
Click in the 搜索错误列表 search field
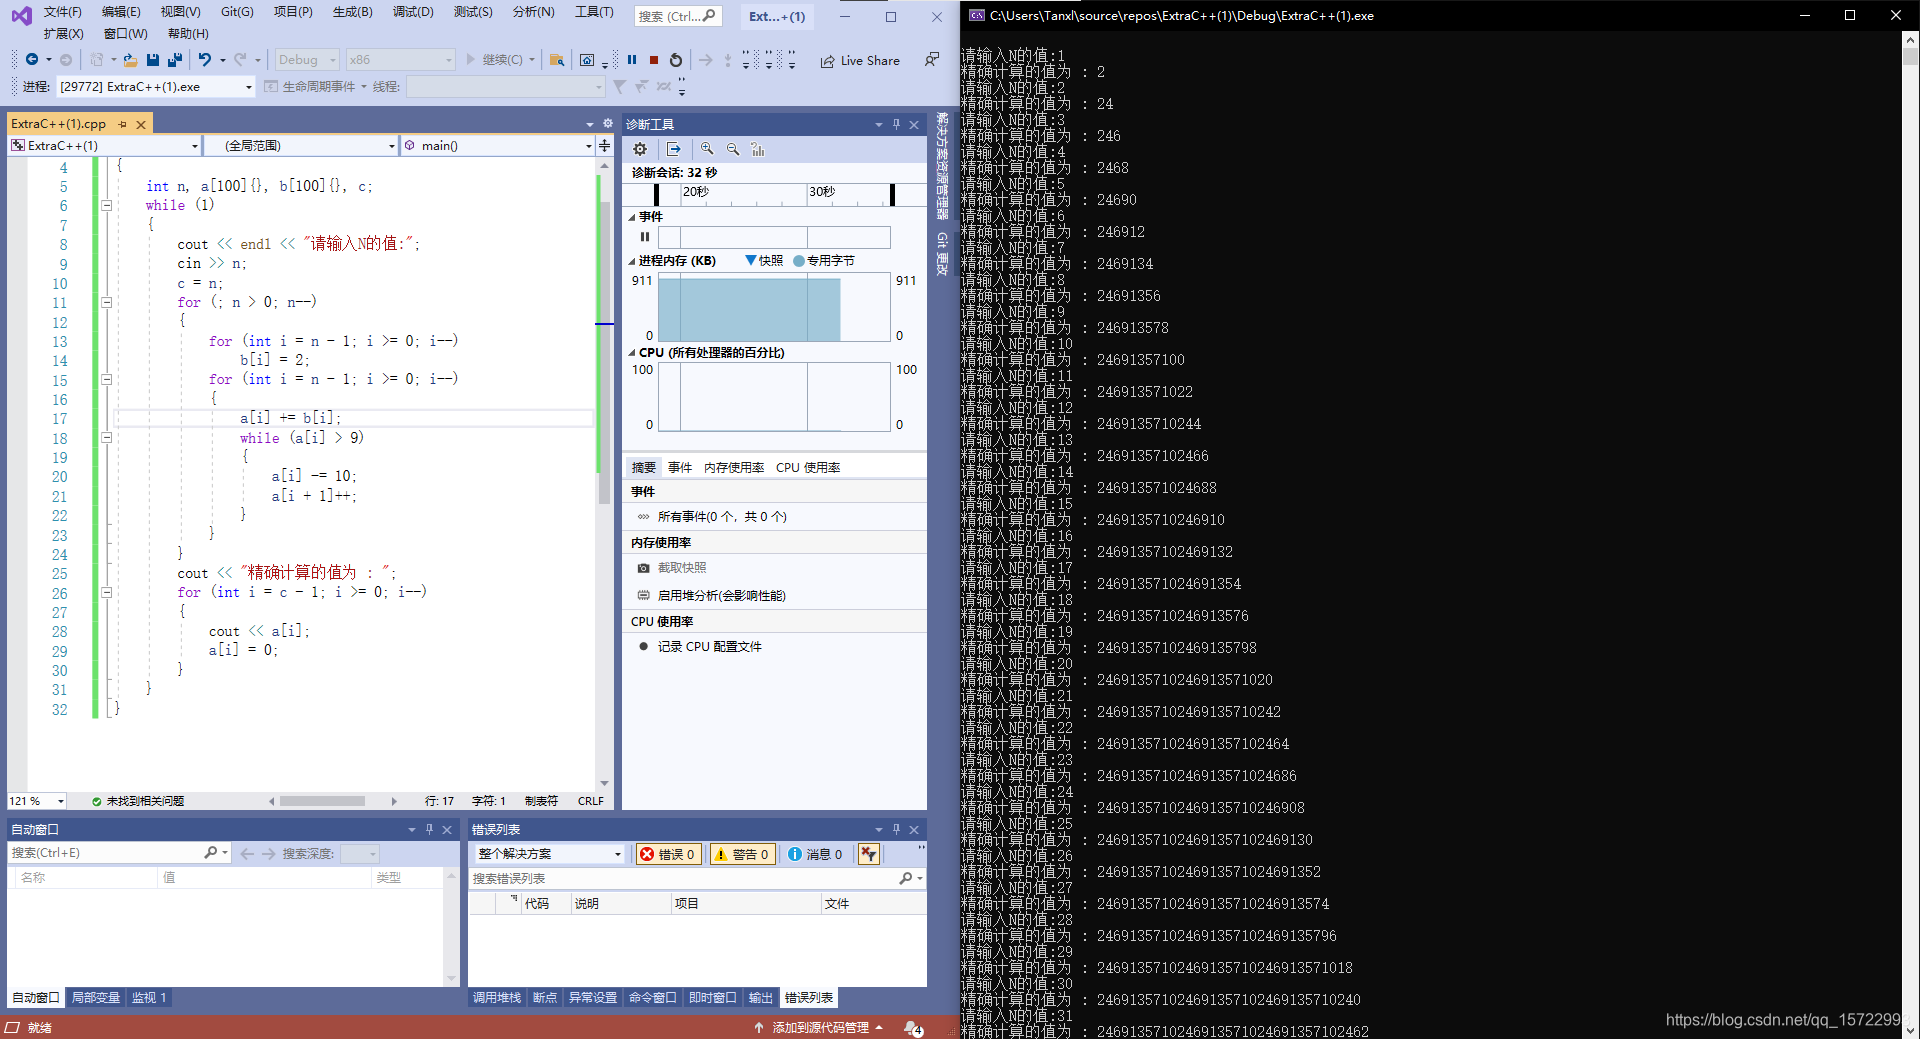(685, 879)
